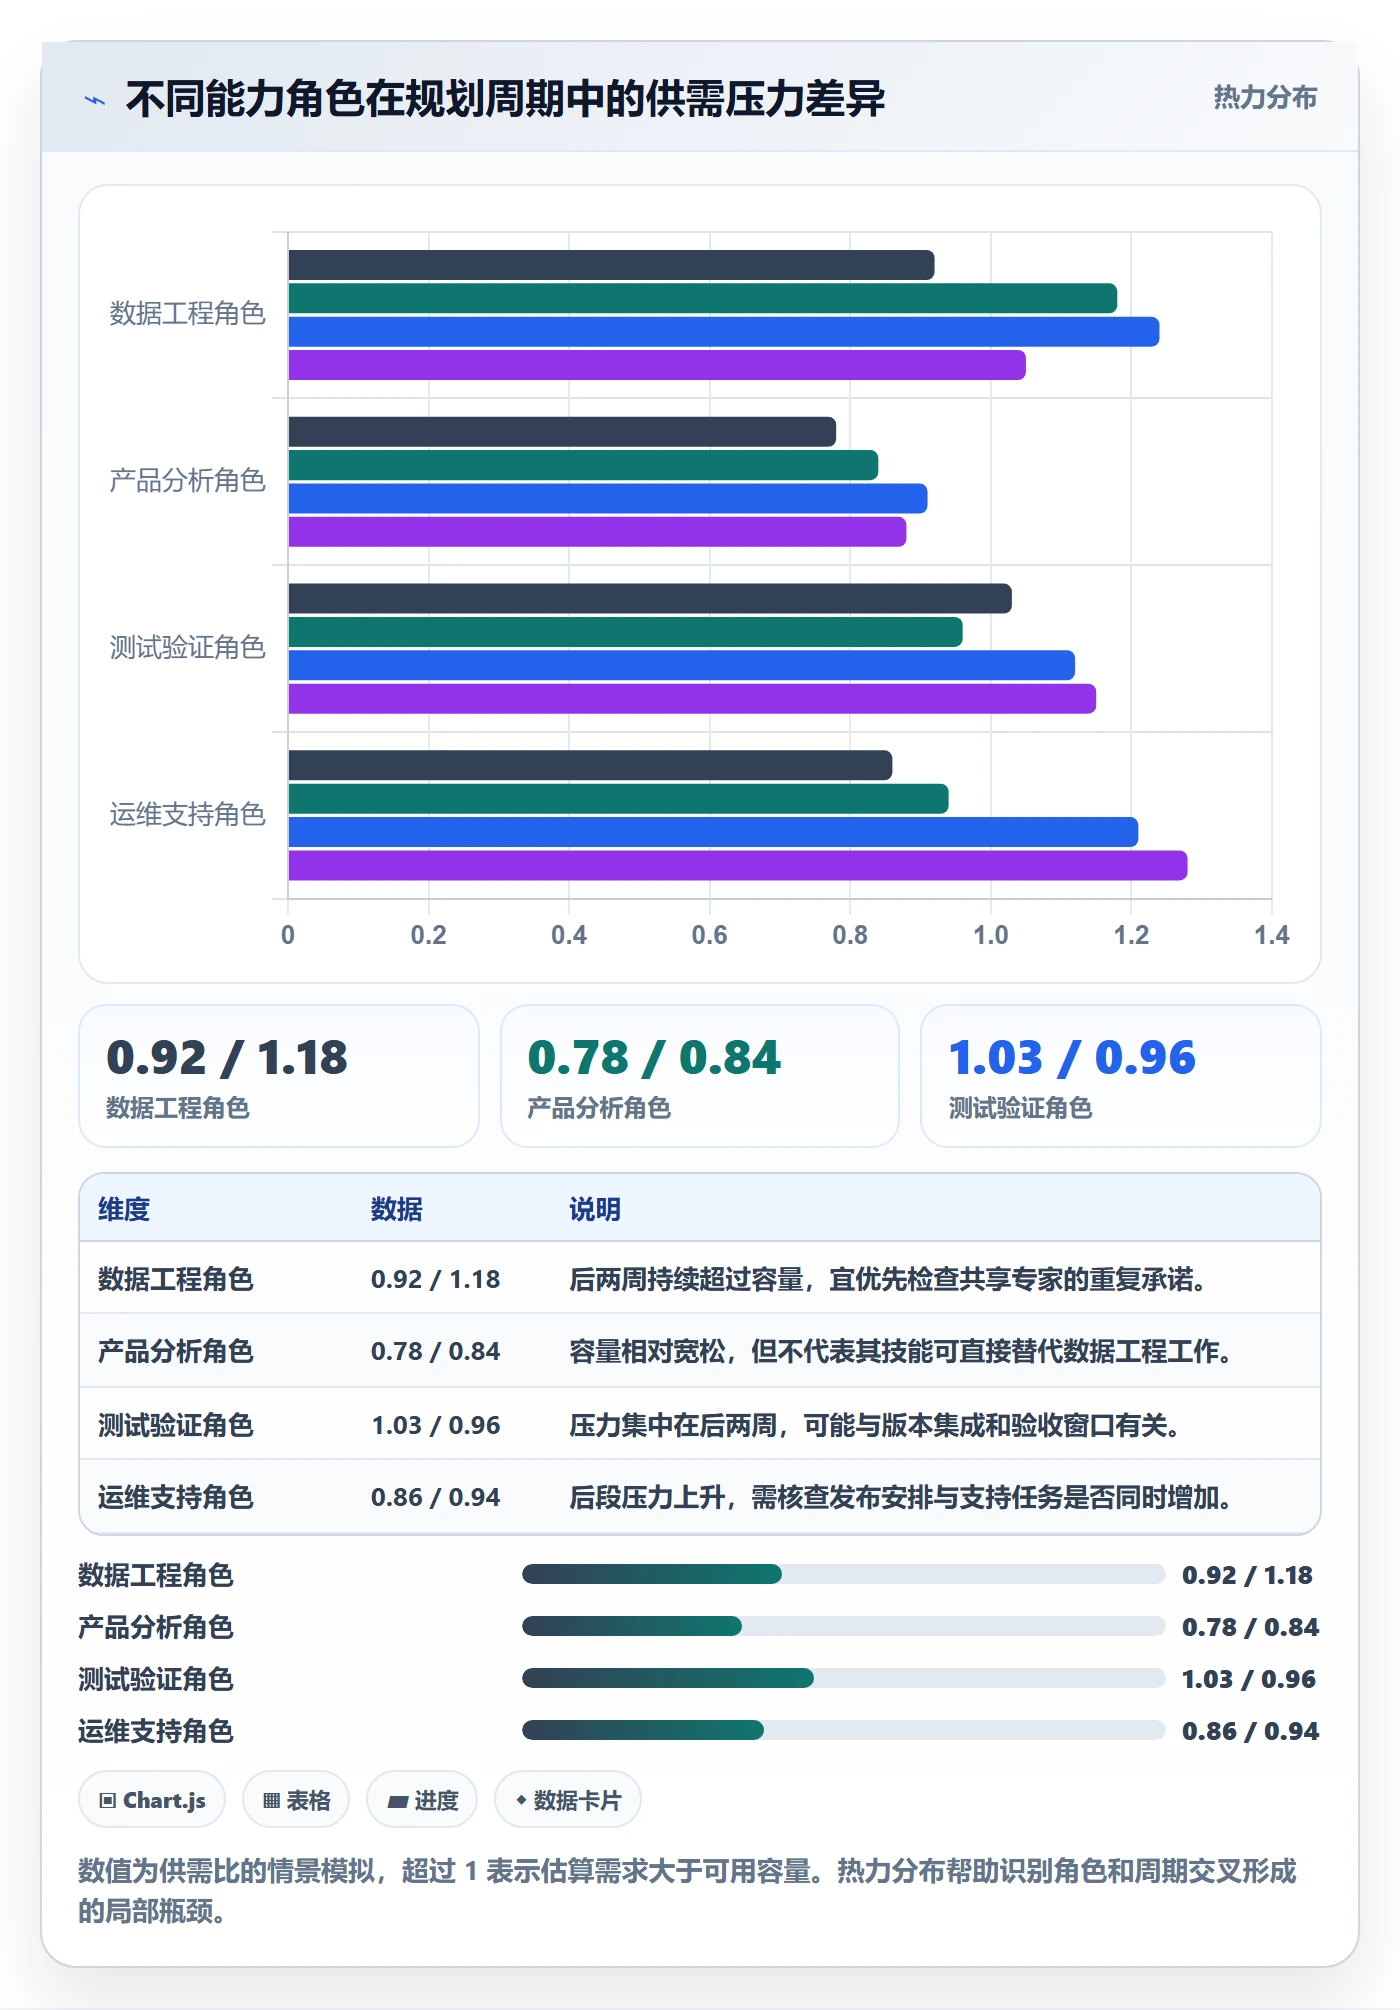Click the 数据 column header

(396, 1209)
